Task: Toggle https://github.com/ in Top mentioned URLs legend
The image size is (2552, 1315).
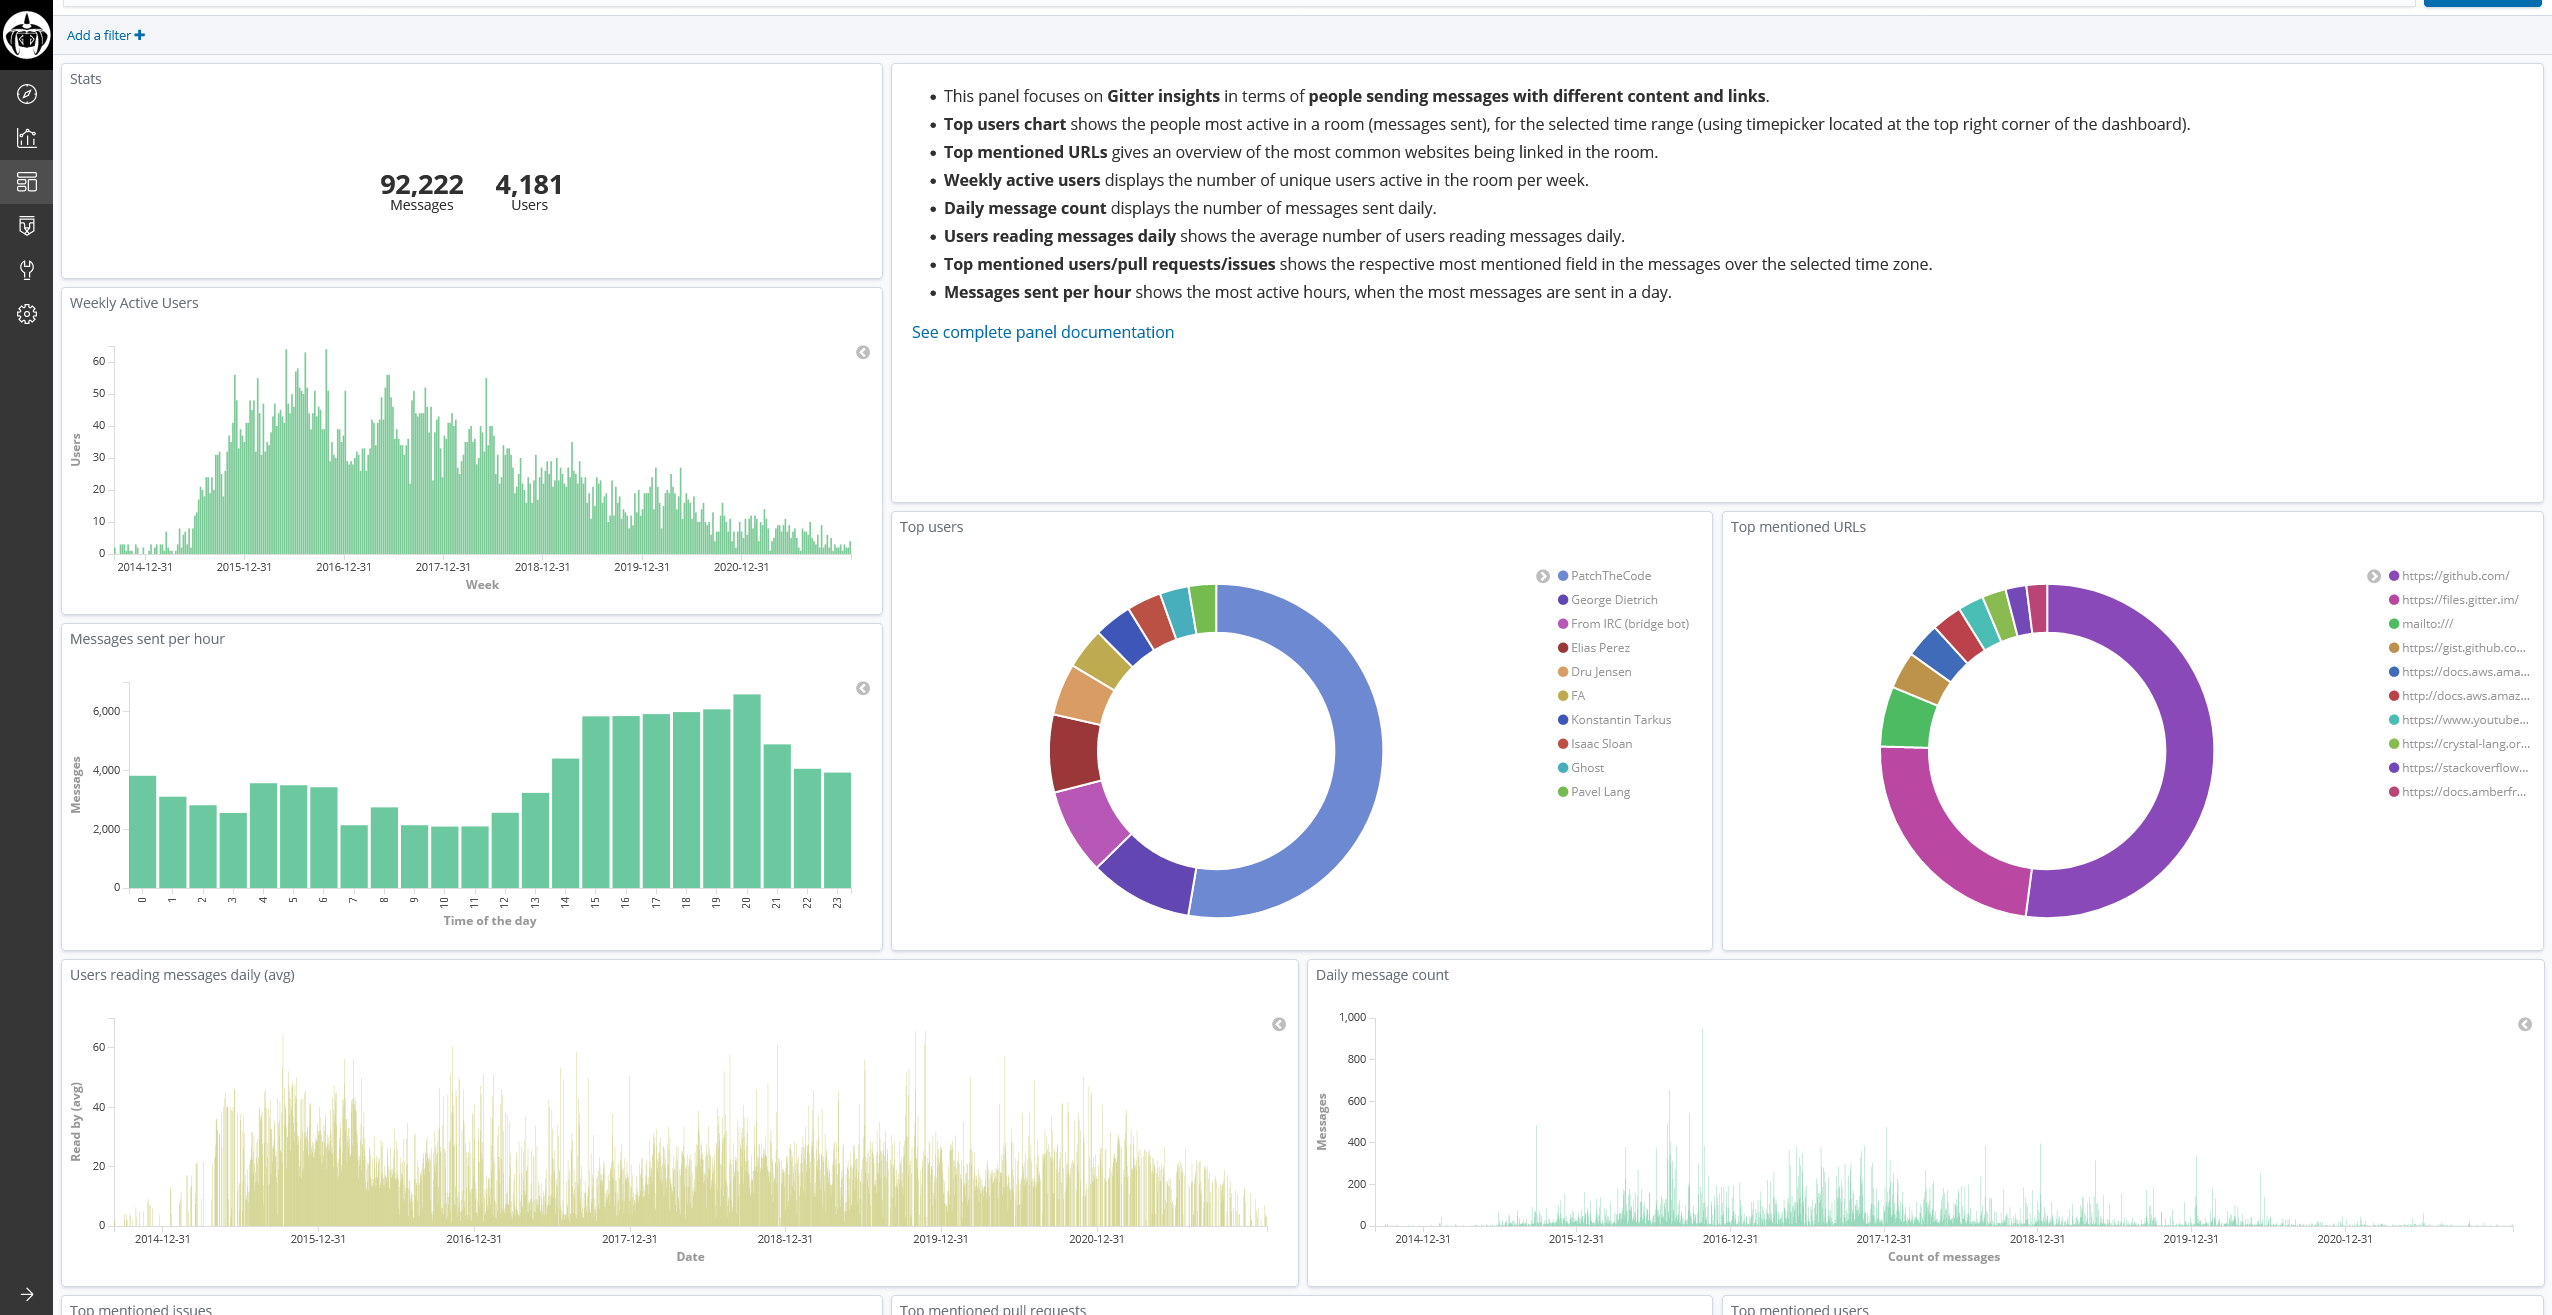Action: click(2455, 575)
